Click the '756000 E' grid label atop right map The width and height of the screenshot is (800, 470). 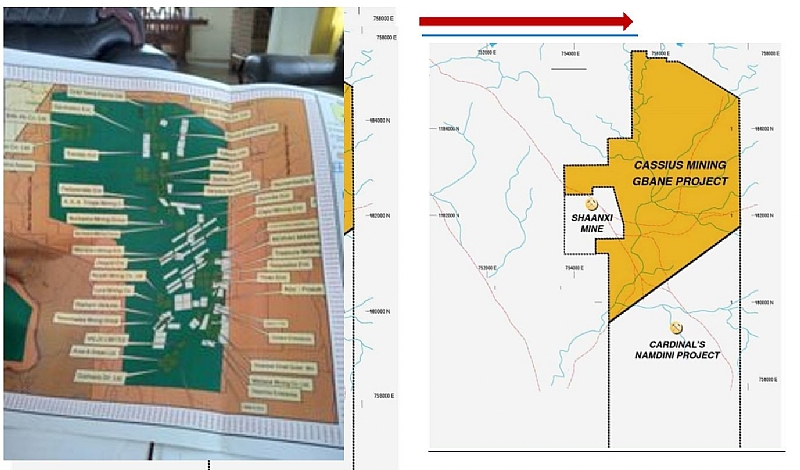[660, 53]
